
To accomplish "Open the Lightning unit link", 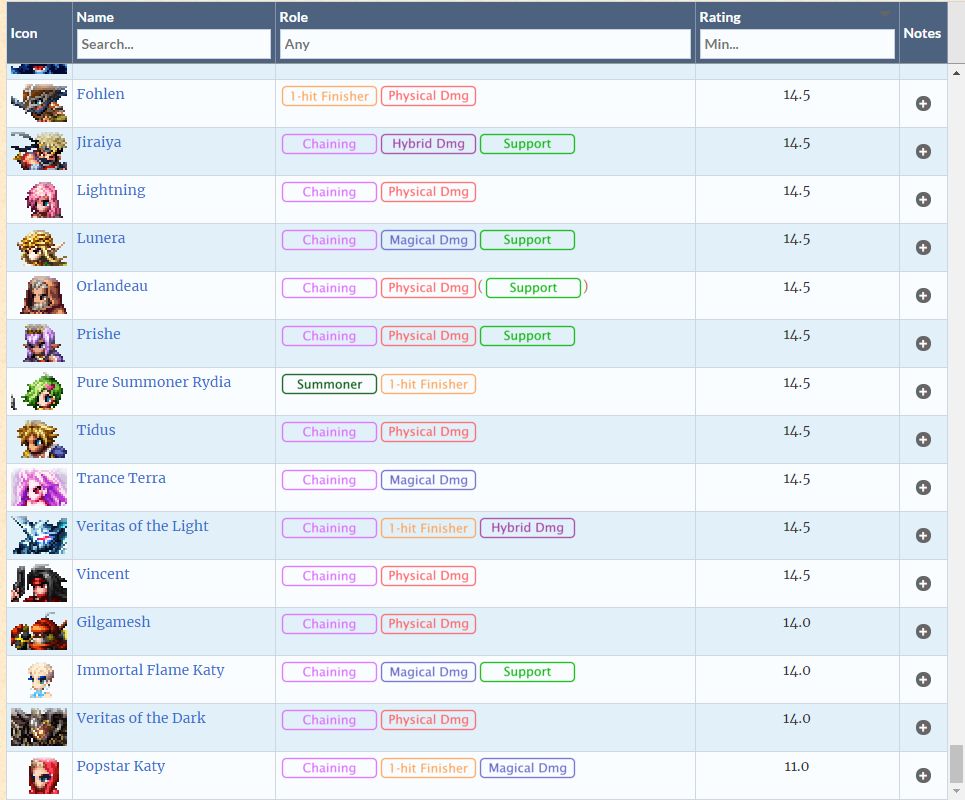I will pos(111,191).
